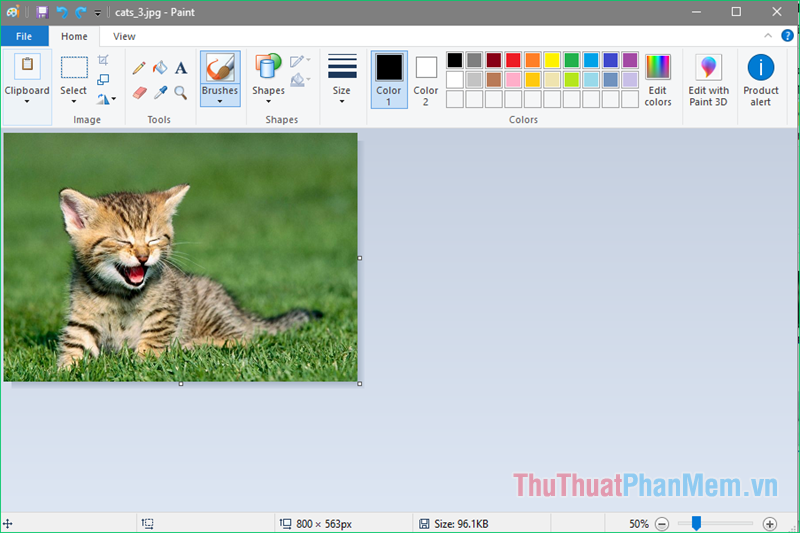Select the Eraser tool
The image size is (800, 533).
tap(139, 92)
